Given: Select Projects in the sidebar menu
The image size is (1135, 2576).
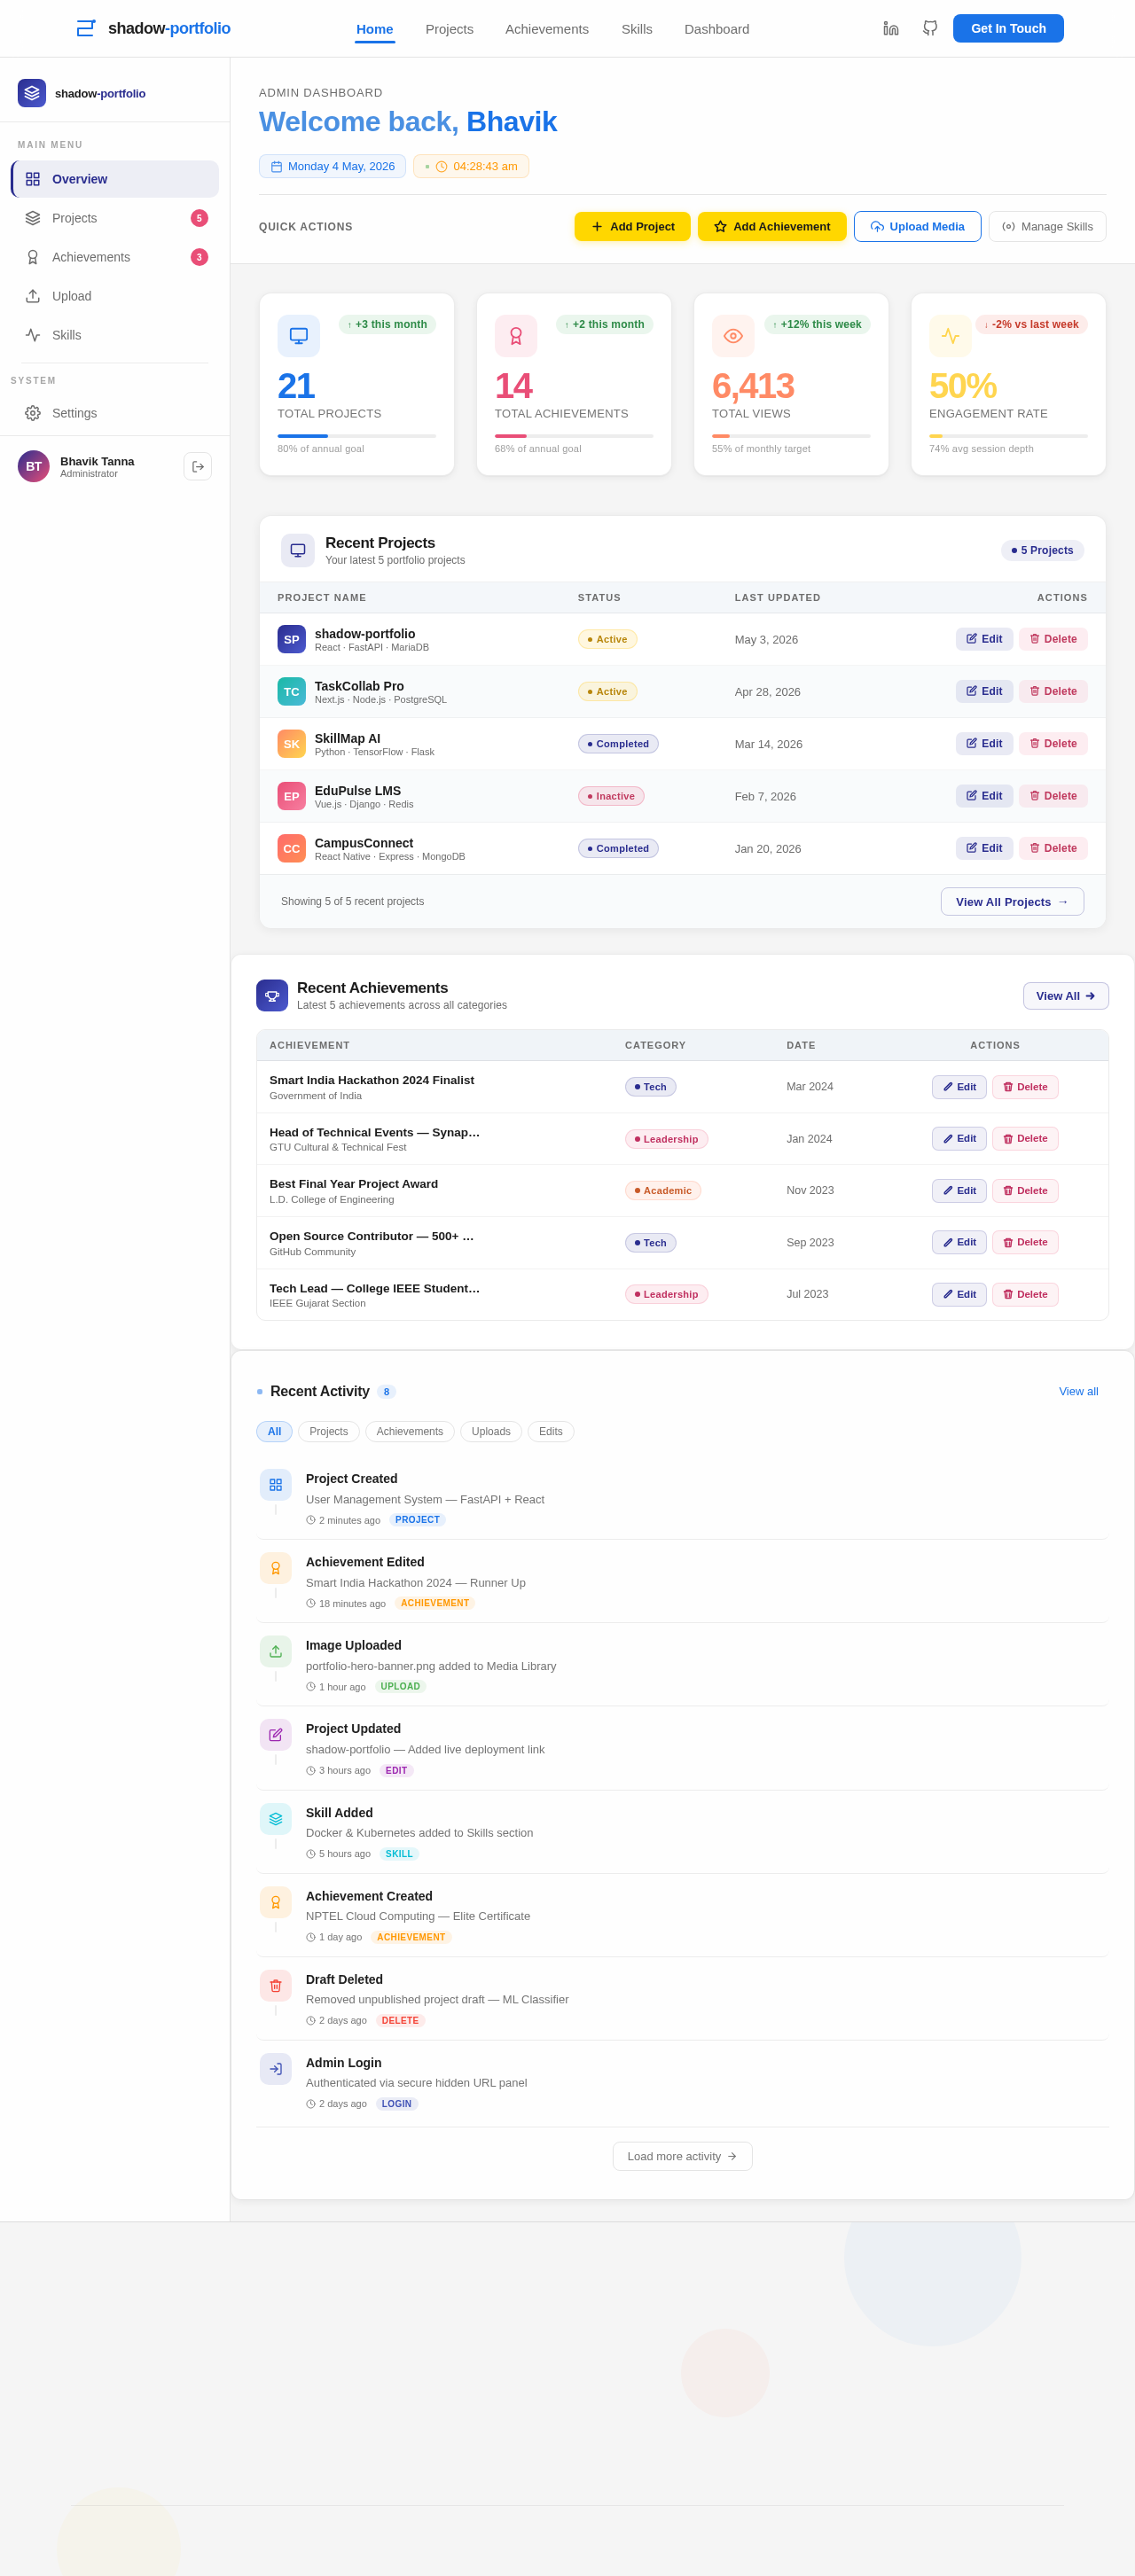Looking at the screenshot, I should pyautogui.click(x=115, y=218).
